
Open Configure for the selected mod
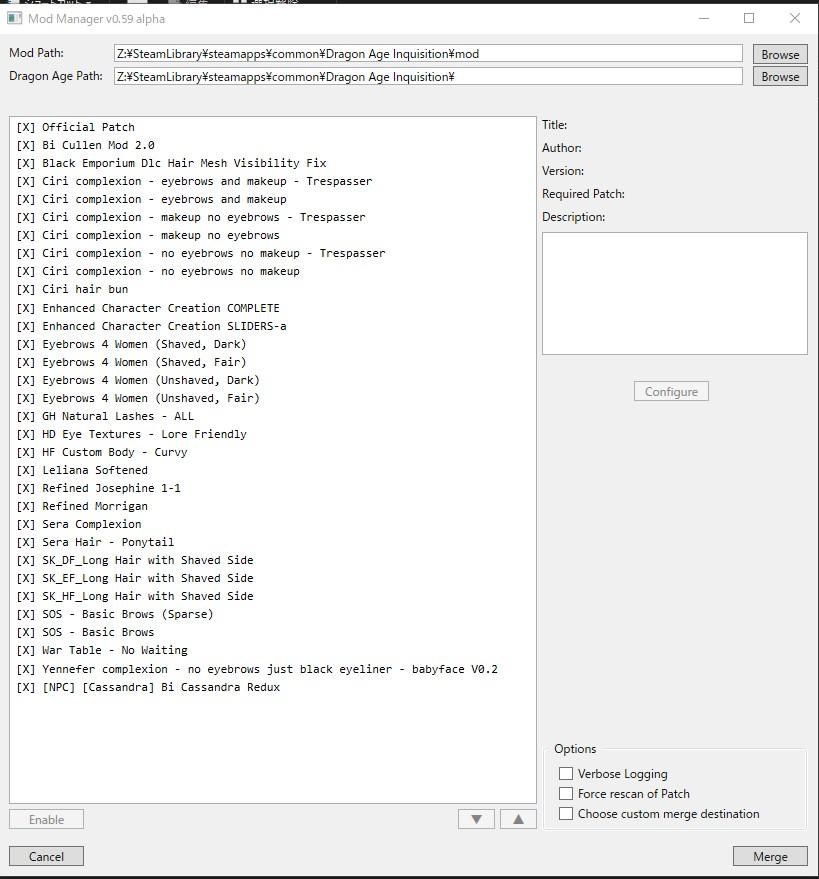pos(671,391)
